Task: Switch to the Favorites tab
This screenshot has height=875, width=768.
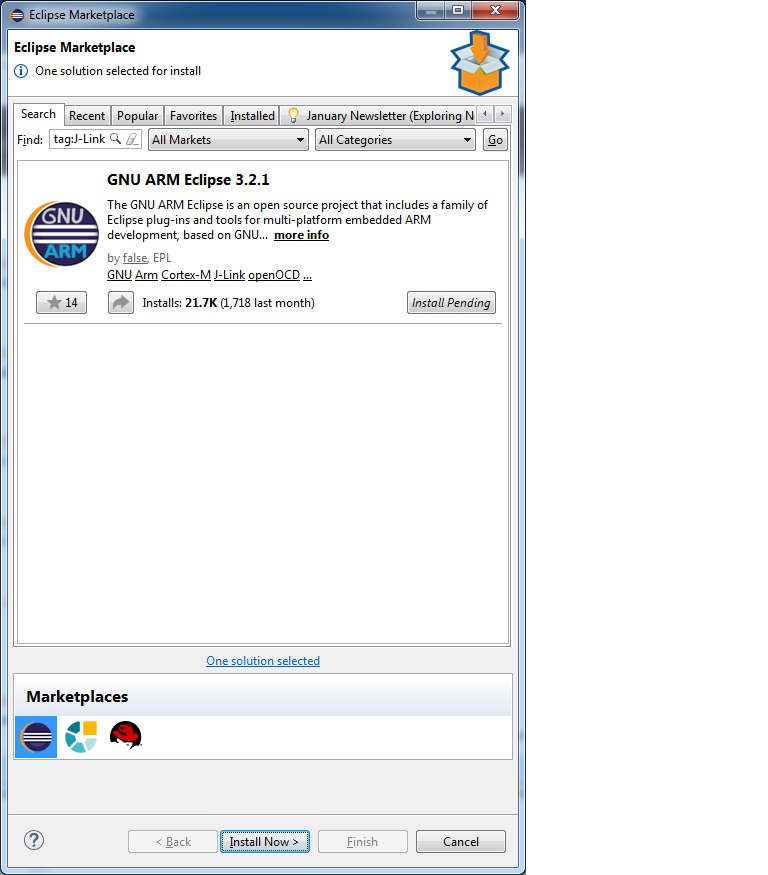Action: pyautogui.click(x=194, y=116)
